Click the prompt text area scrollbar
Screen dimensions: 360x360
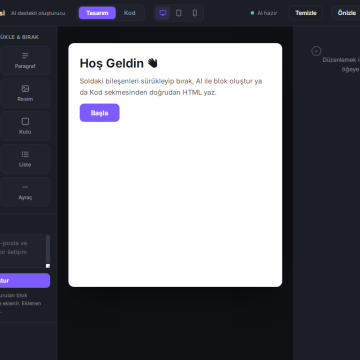tap(48, 249)
